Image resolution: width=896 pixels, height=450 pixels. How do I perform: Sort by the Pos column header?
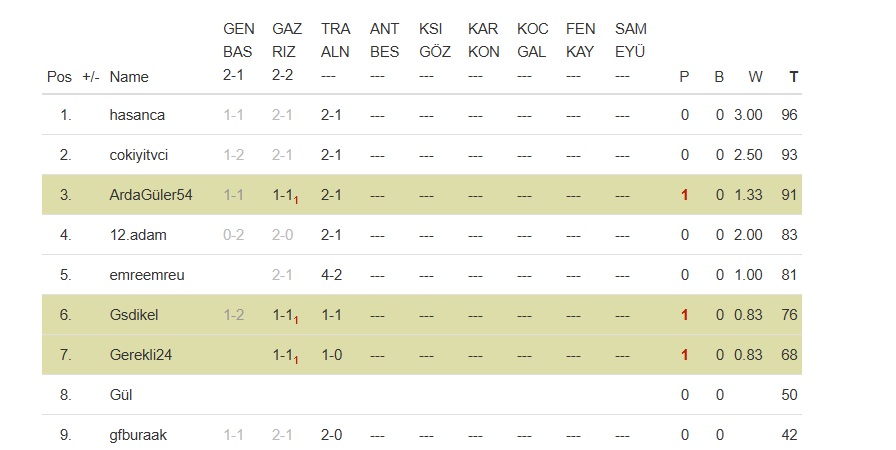tap(59, 76)
